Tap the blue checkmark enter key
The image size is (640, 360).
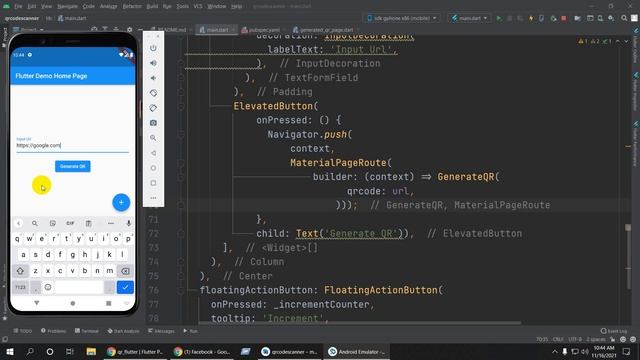(125, 287)
